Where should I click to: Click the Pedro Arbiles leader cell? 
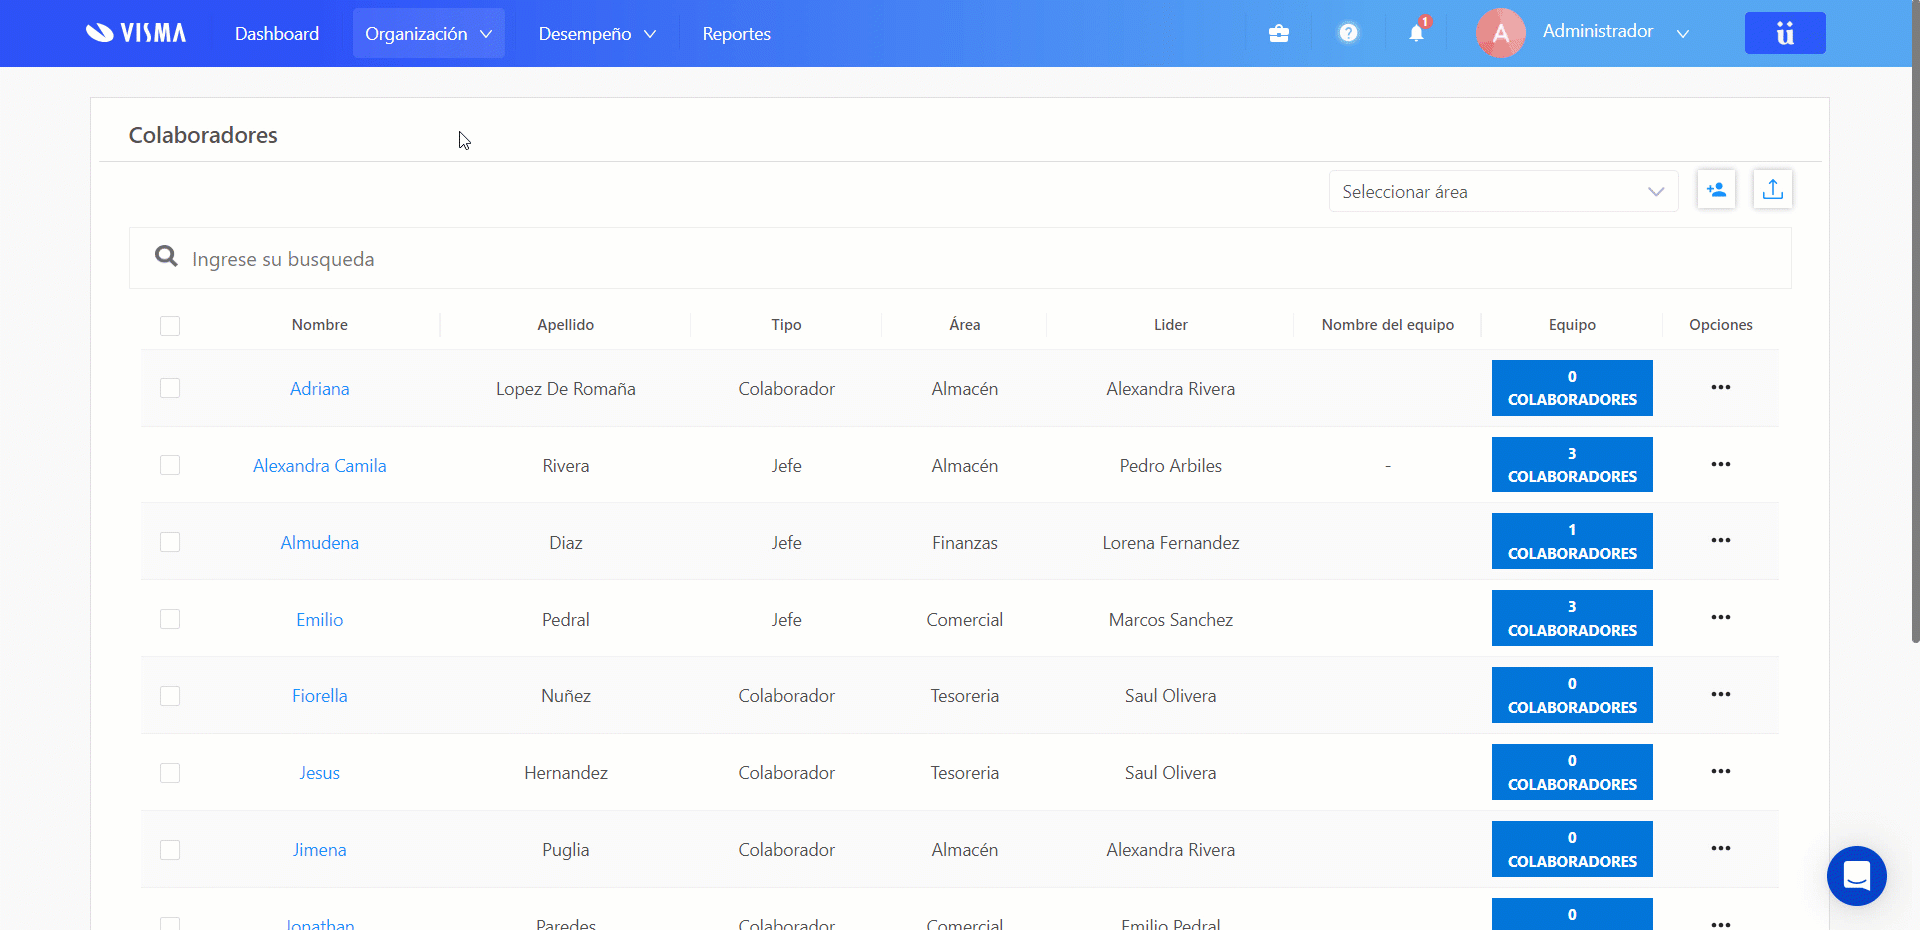[1171, 466]
